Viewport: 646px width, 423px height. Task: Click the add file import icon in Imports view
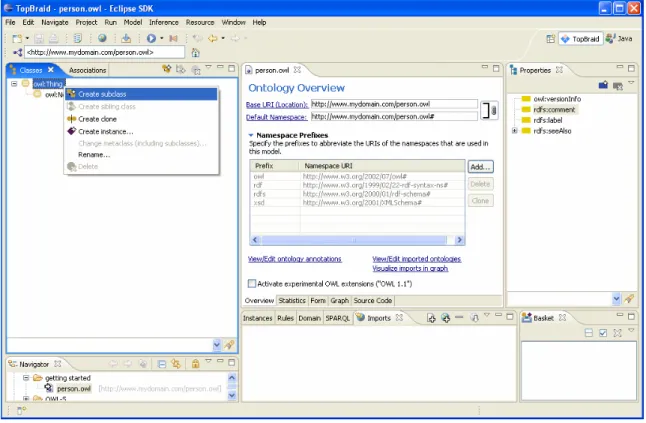pyautogui.click(x=431, y=318)
